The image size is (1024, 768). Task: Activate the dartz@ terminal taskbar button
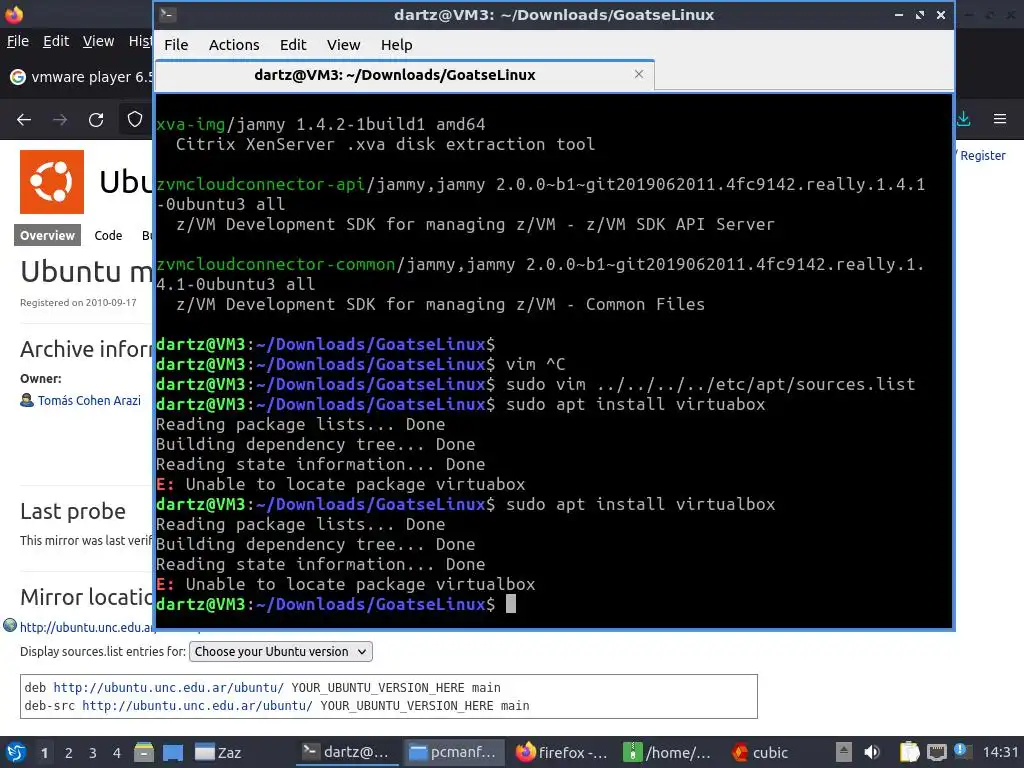click(x=346, y=752)
